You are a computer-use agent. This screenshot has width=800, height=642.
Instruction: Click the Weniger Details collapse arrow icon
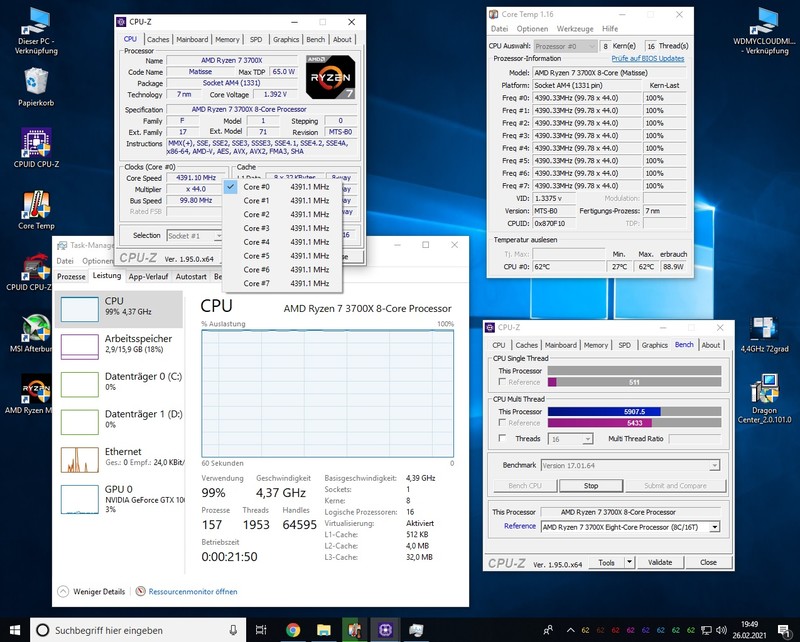click(63, 591)
